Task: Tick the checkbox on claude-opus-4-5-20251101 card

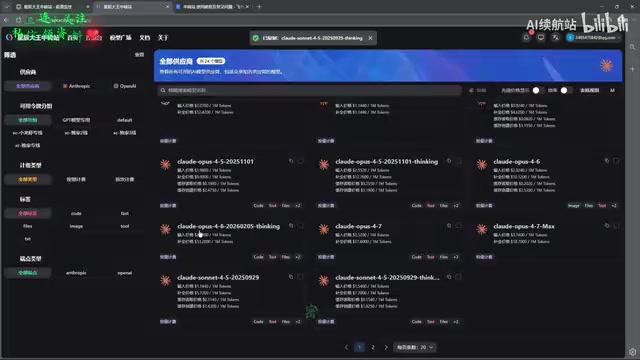Action: click(300, 161)
